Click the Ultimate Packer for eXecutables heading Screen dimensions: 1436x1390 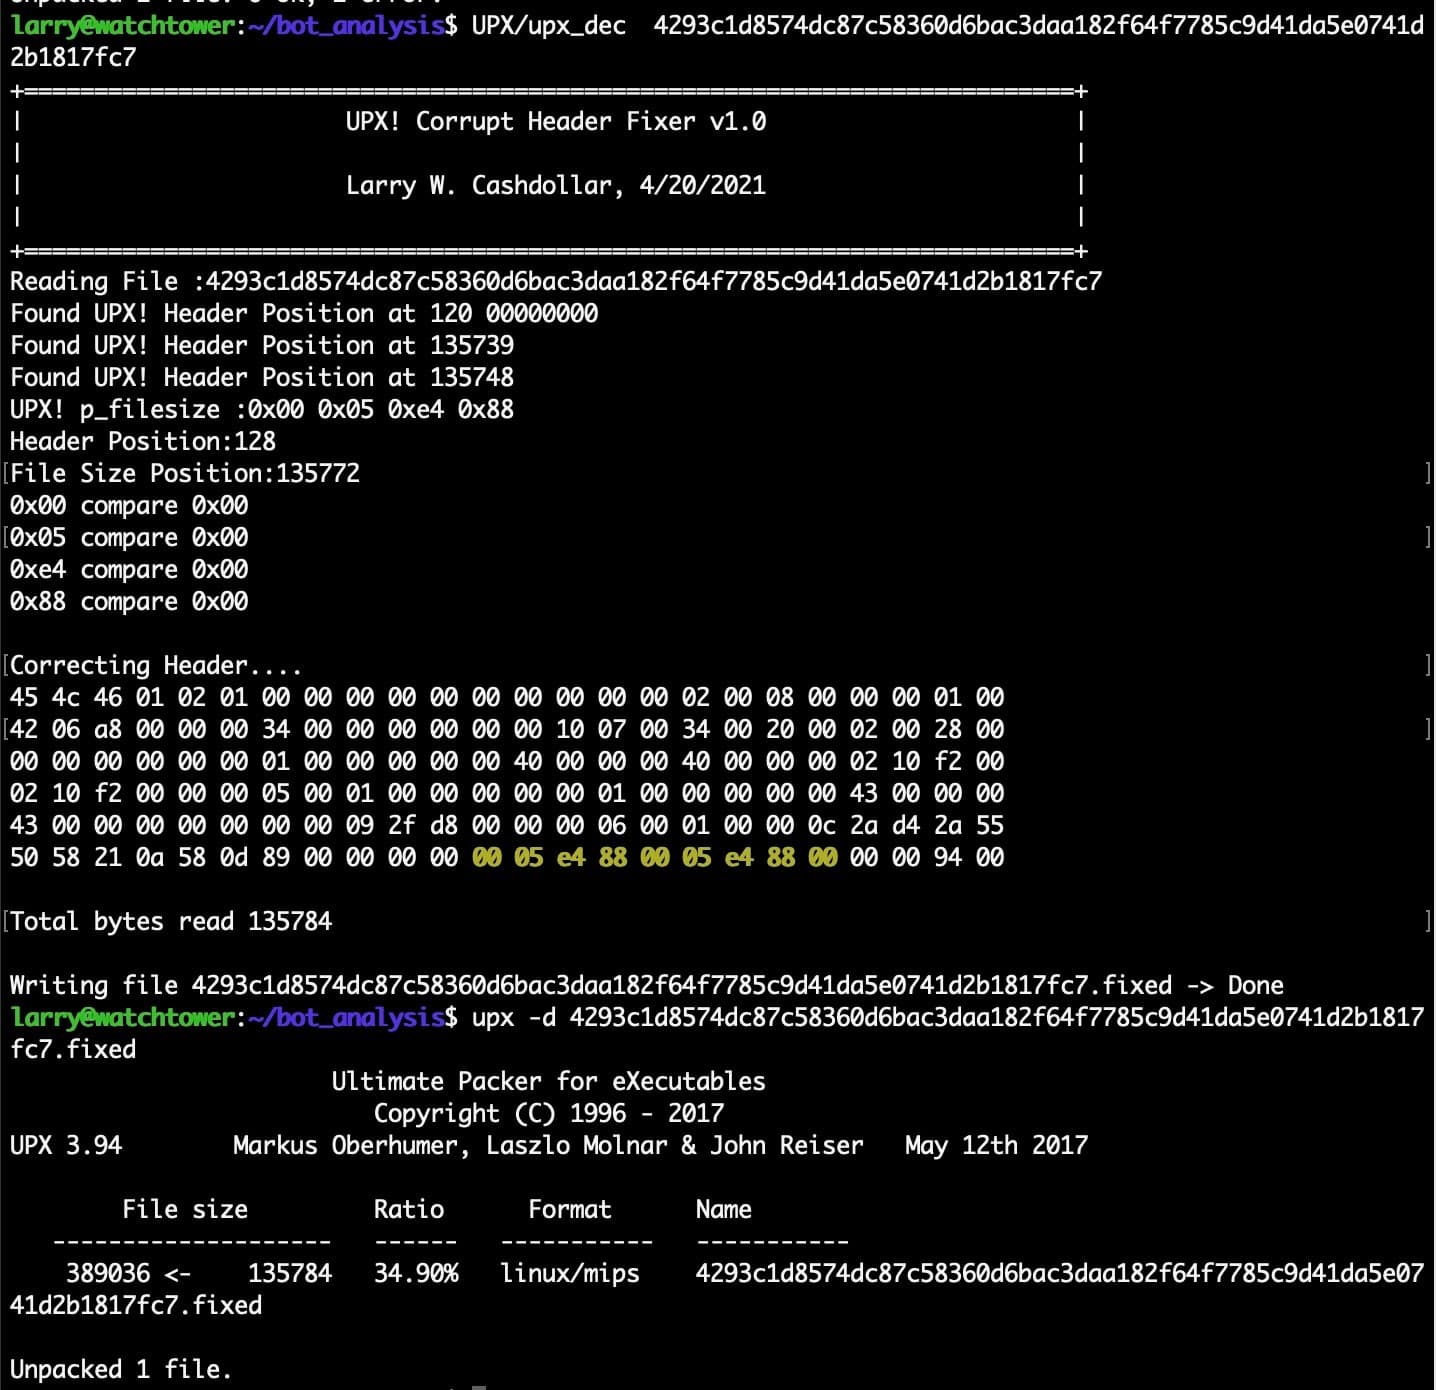click(548, 1082)
